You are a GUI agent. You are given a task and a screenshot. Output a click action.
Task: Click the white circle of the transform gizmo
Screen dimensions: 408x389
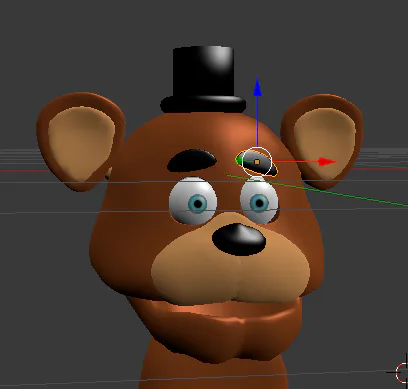pos(257,162)
